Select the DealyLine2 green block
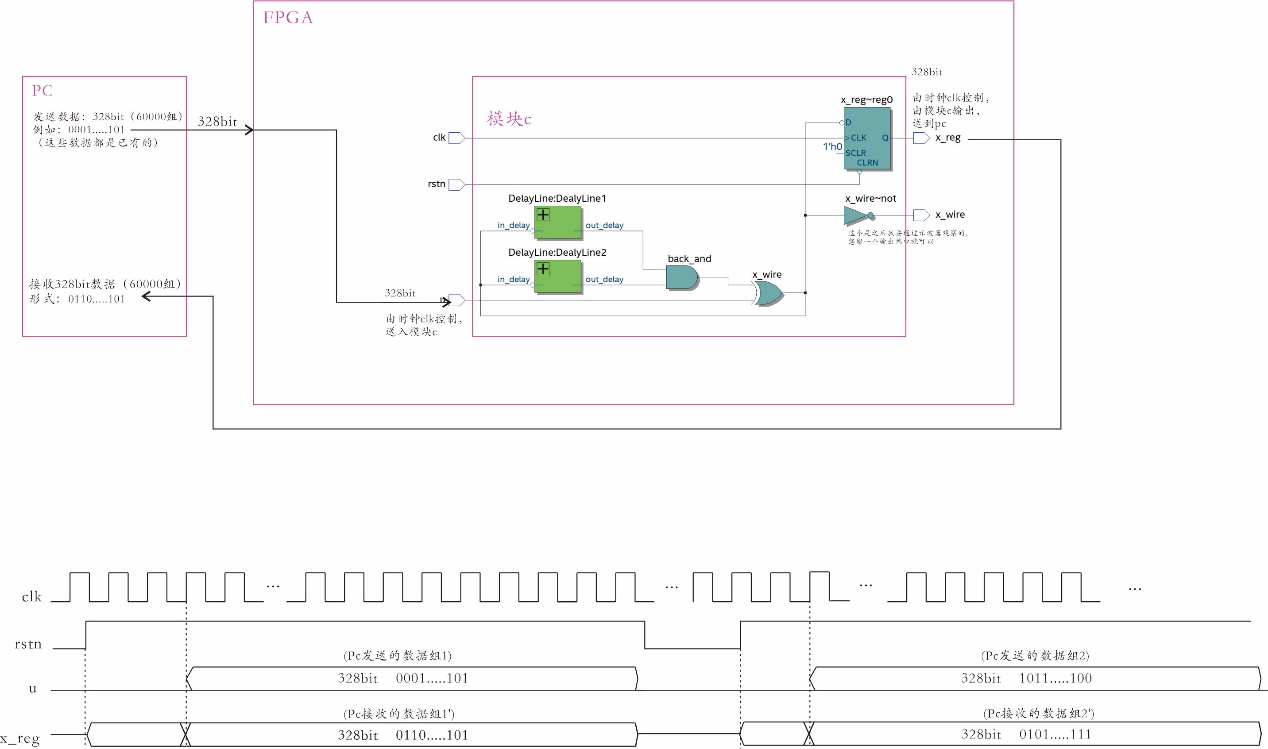 click(558, 276)
